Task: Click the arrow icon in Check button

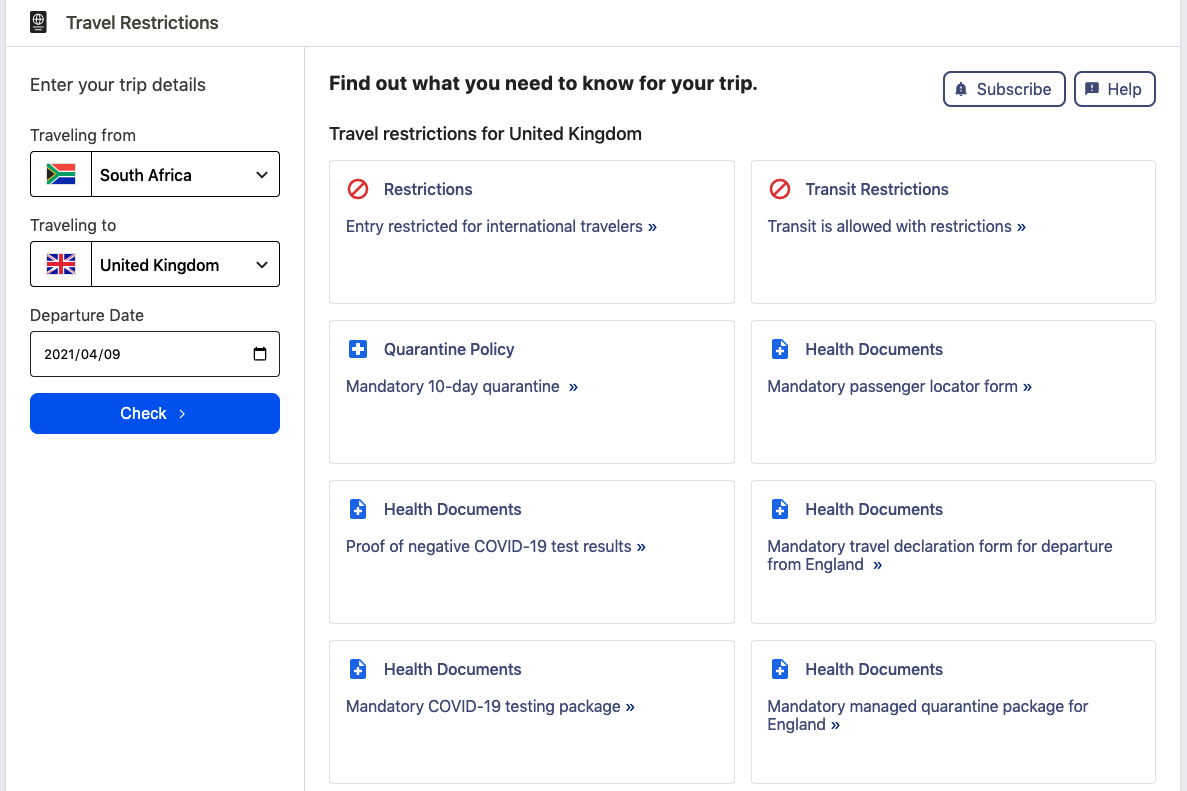Action: [x=182, y=413]
